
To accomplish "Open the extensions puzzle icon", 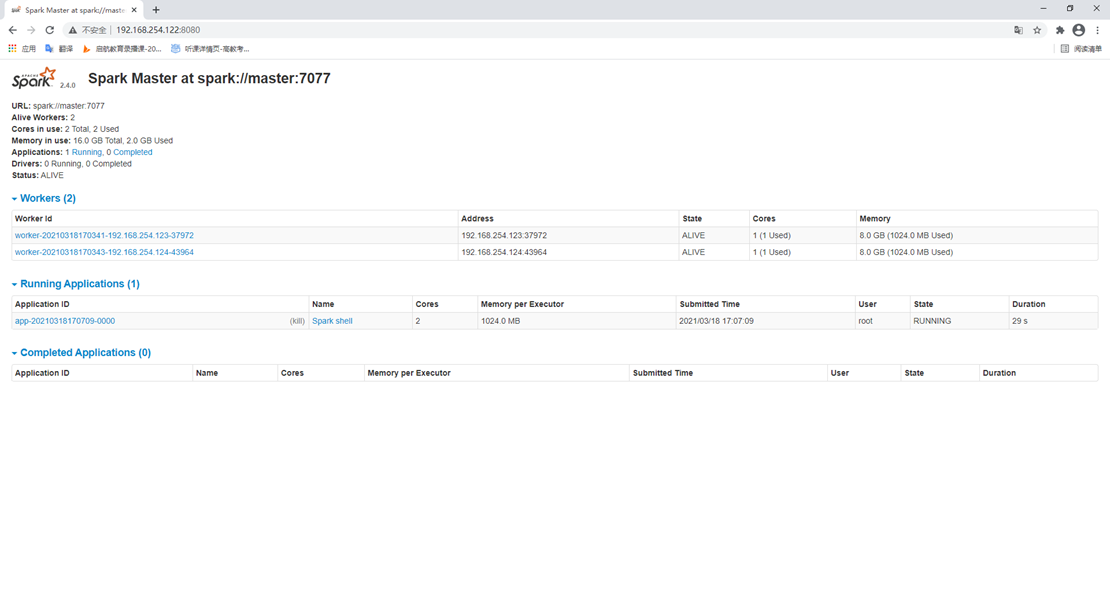I will click(x=1060, y=30).
